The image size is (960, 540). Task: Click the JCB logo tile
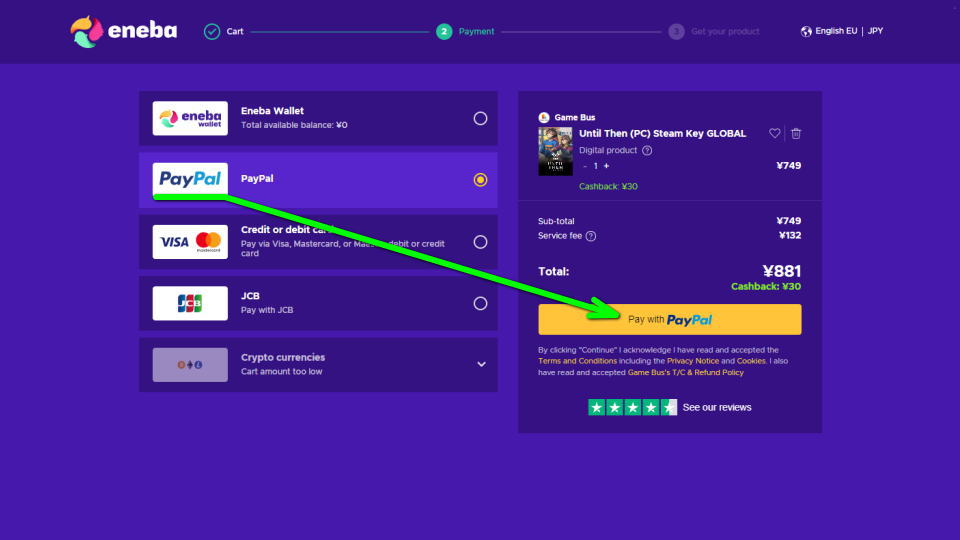pos(190,303)
